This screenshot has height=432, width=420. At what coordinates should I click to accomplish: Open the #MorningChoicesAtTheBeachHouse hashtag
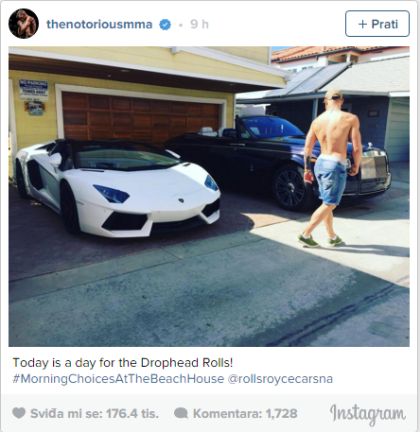[118, 379]
